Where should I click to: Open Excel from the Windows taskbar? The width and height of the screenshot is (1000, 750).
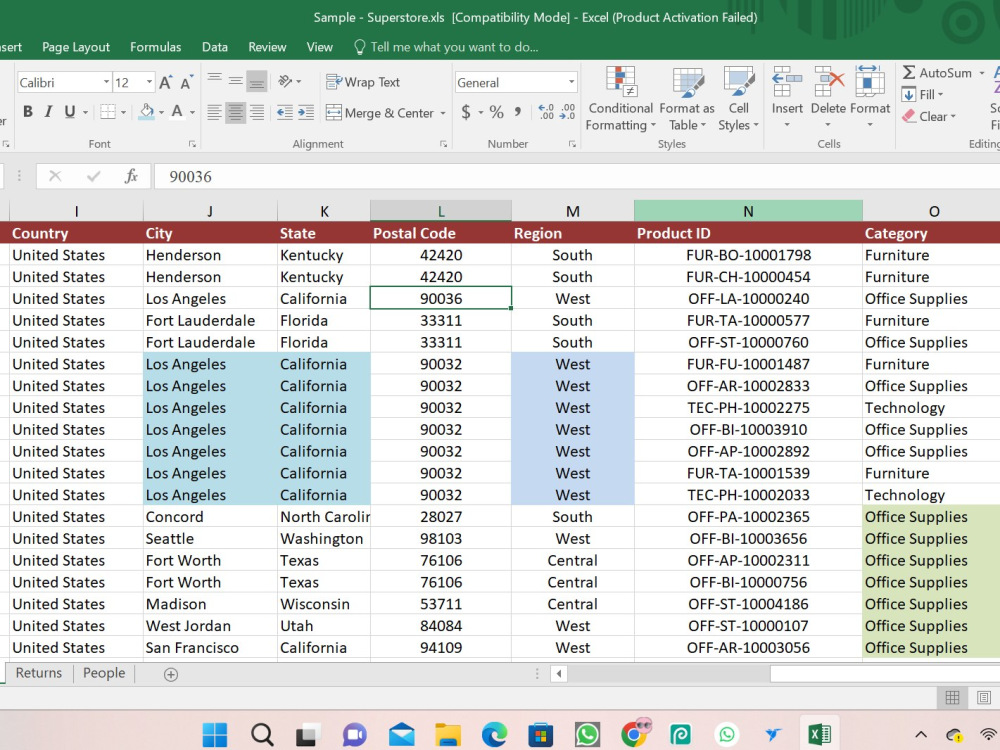(819, 735)
